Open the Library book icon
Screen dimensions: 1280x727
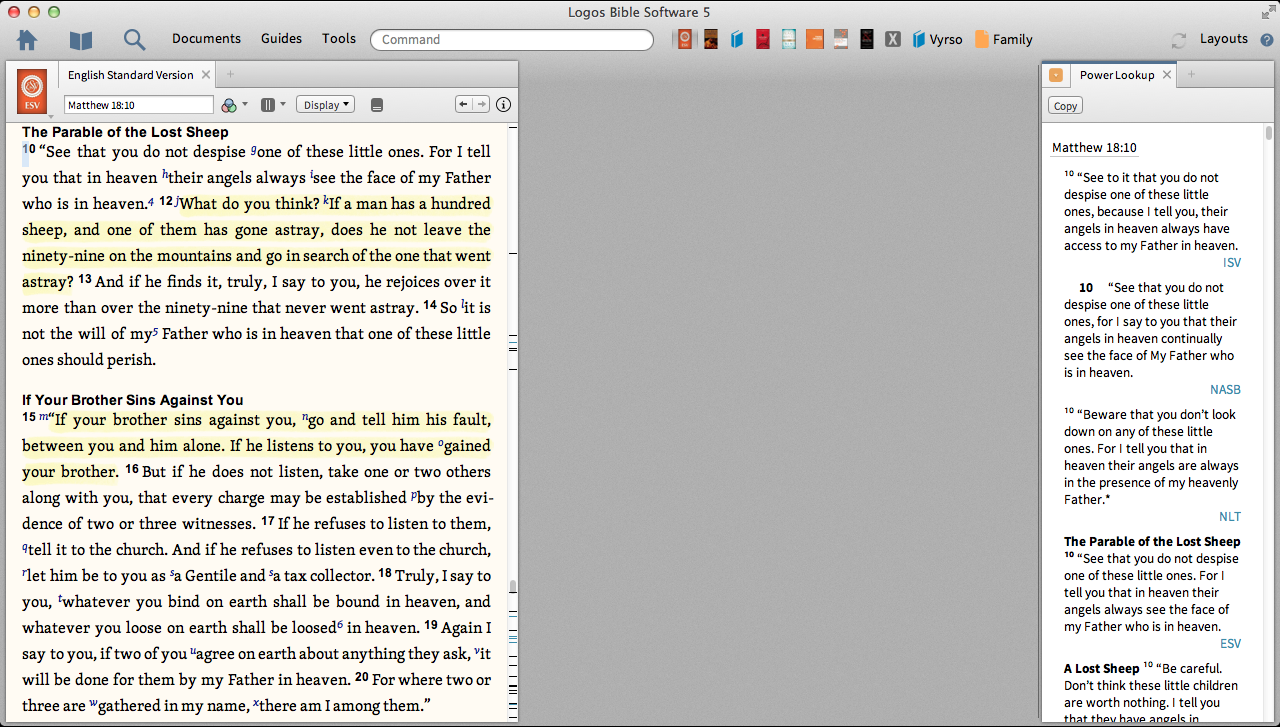click(81, 40)
